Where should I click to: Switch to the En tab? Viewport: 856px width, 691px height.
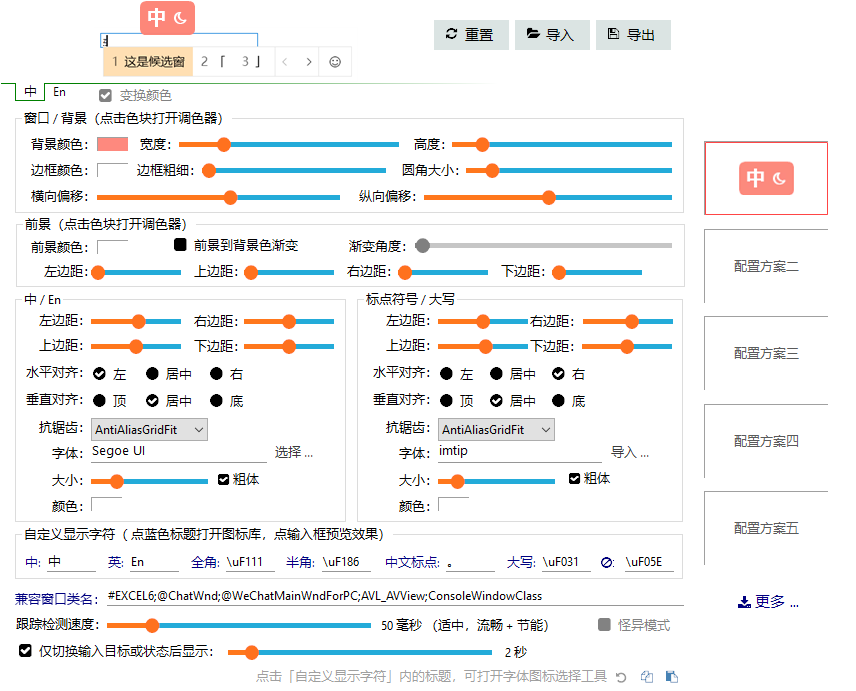click(x=60, y=92)
